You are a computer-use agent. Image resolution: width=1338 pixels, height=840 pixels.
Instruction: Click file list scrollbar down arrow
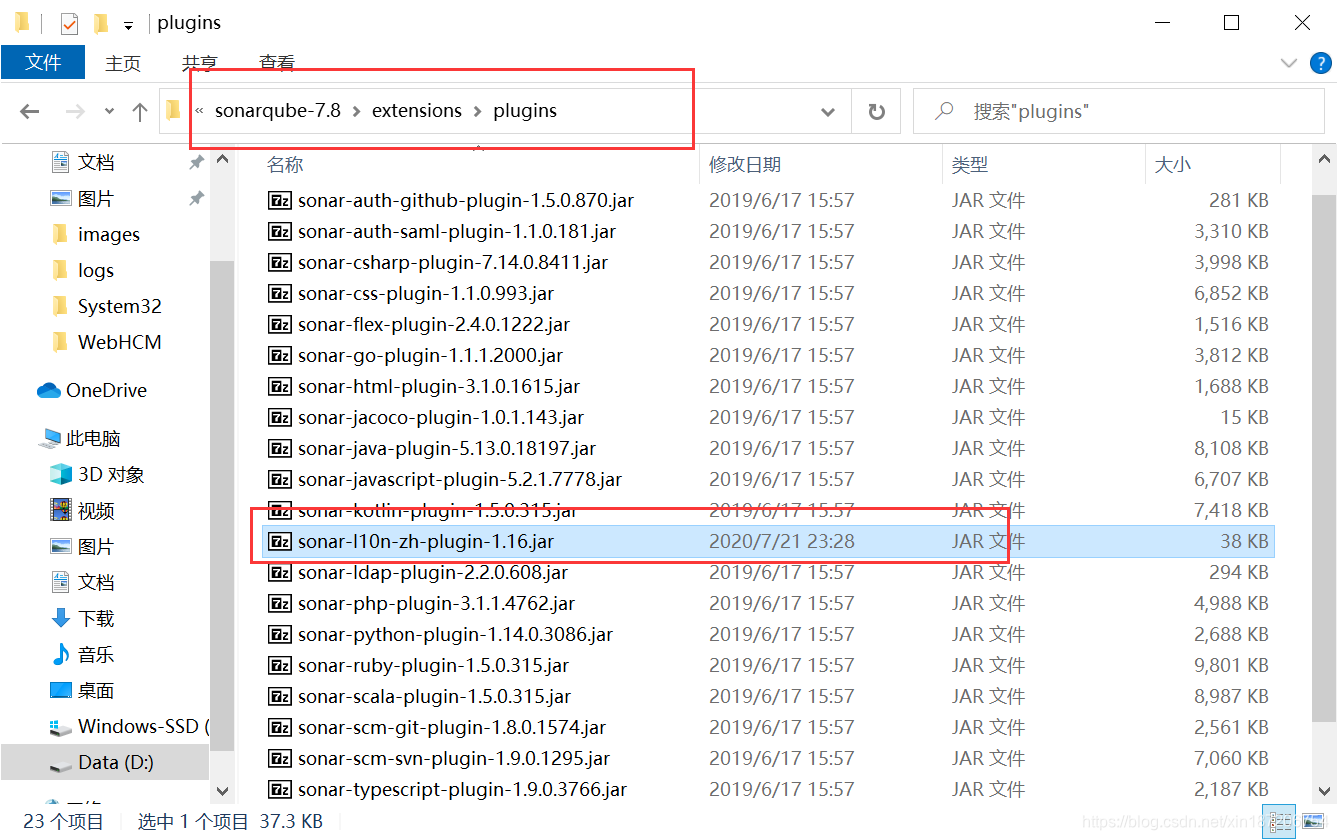tap(1325, 790)
